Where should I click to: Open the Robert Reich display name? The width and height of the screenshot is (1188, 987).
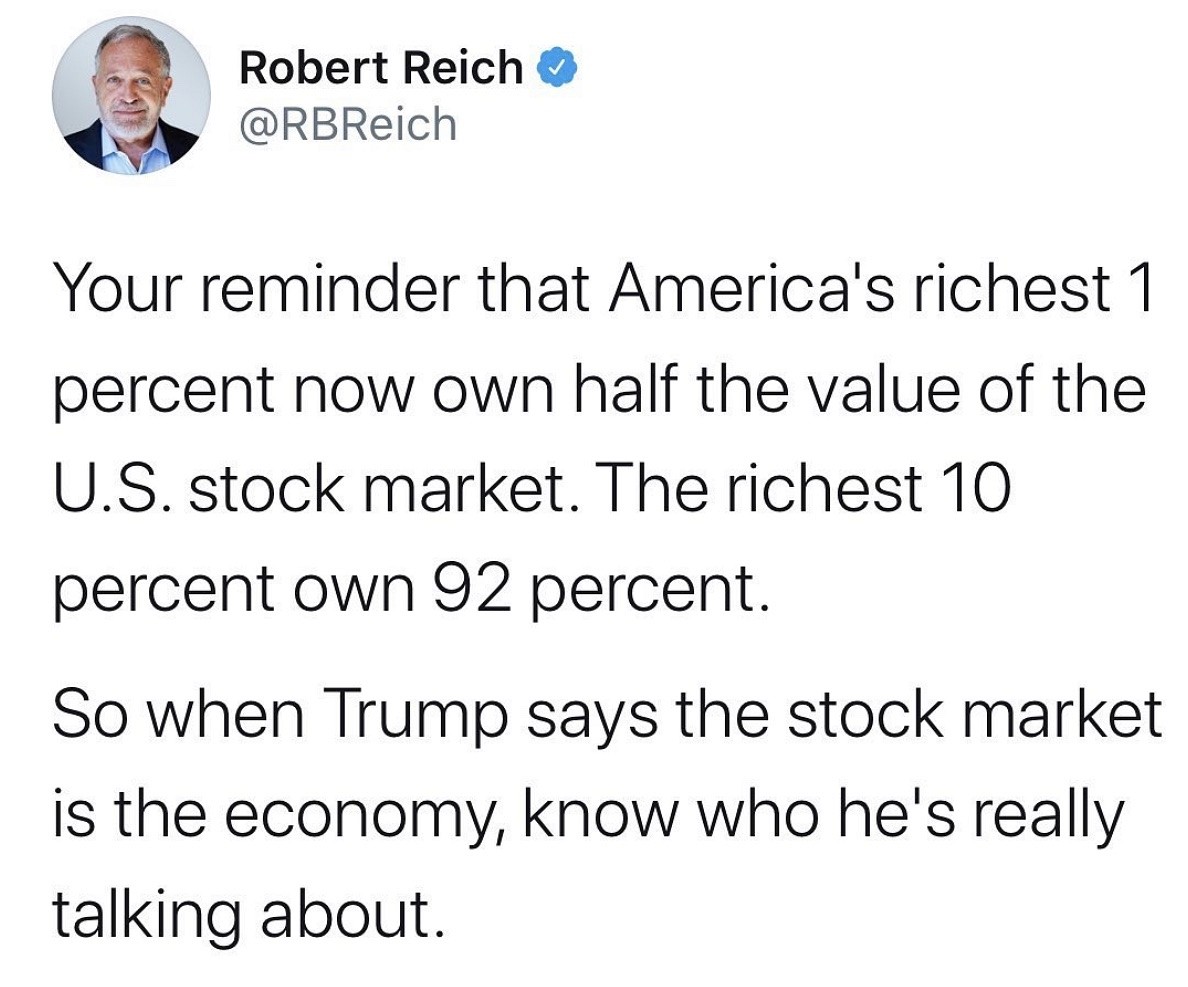click(x=381, y=70)
